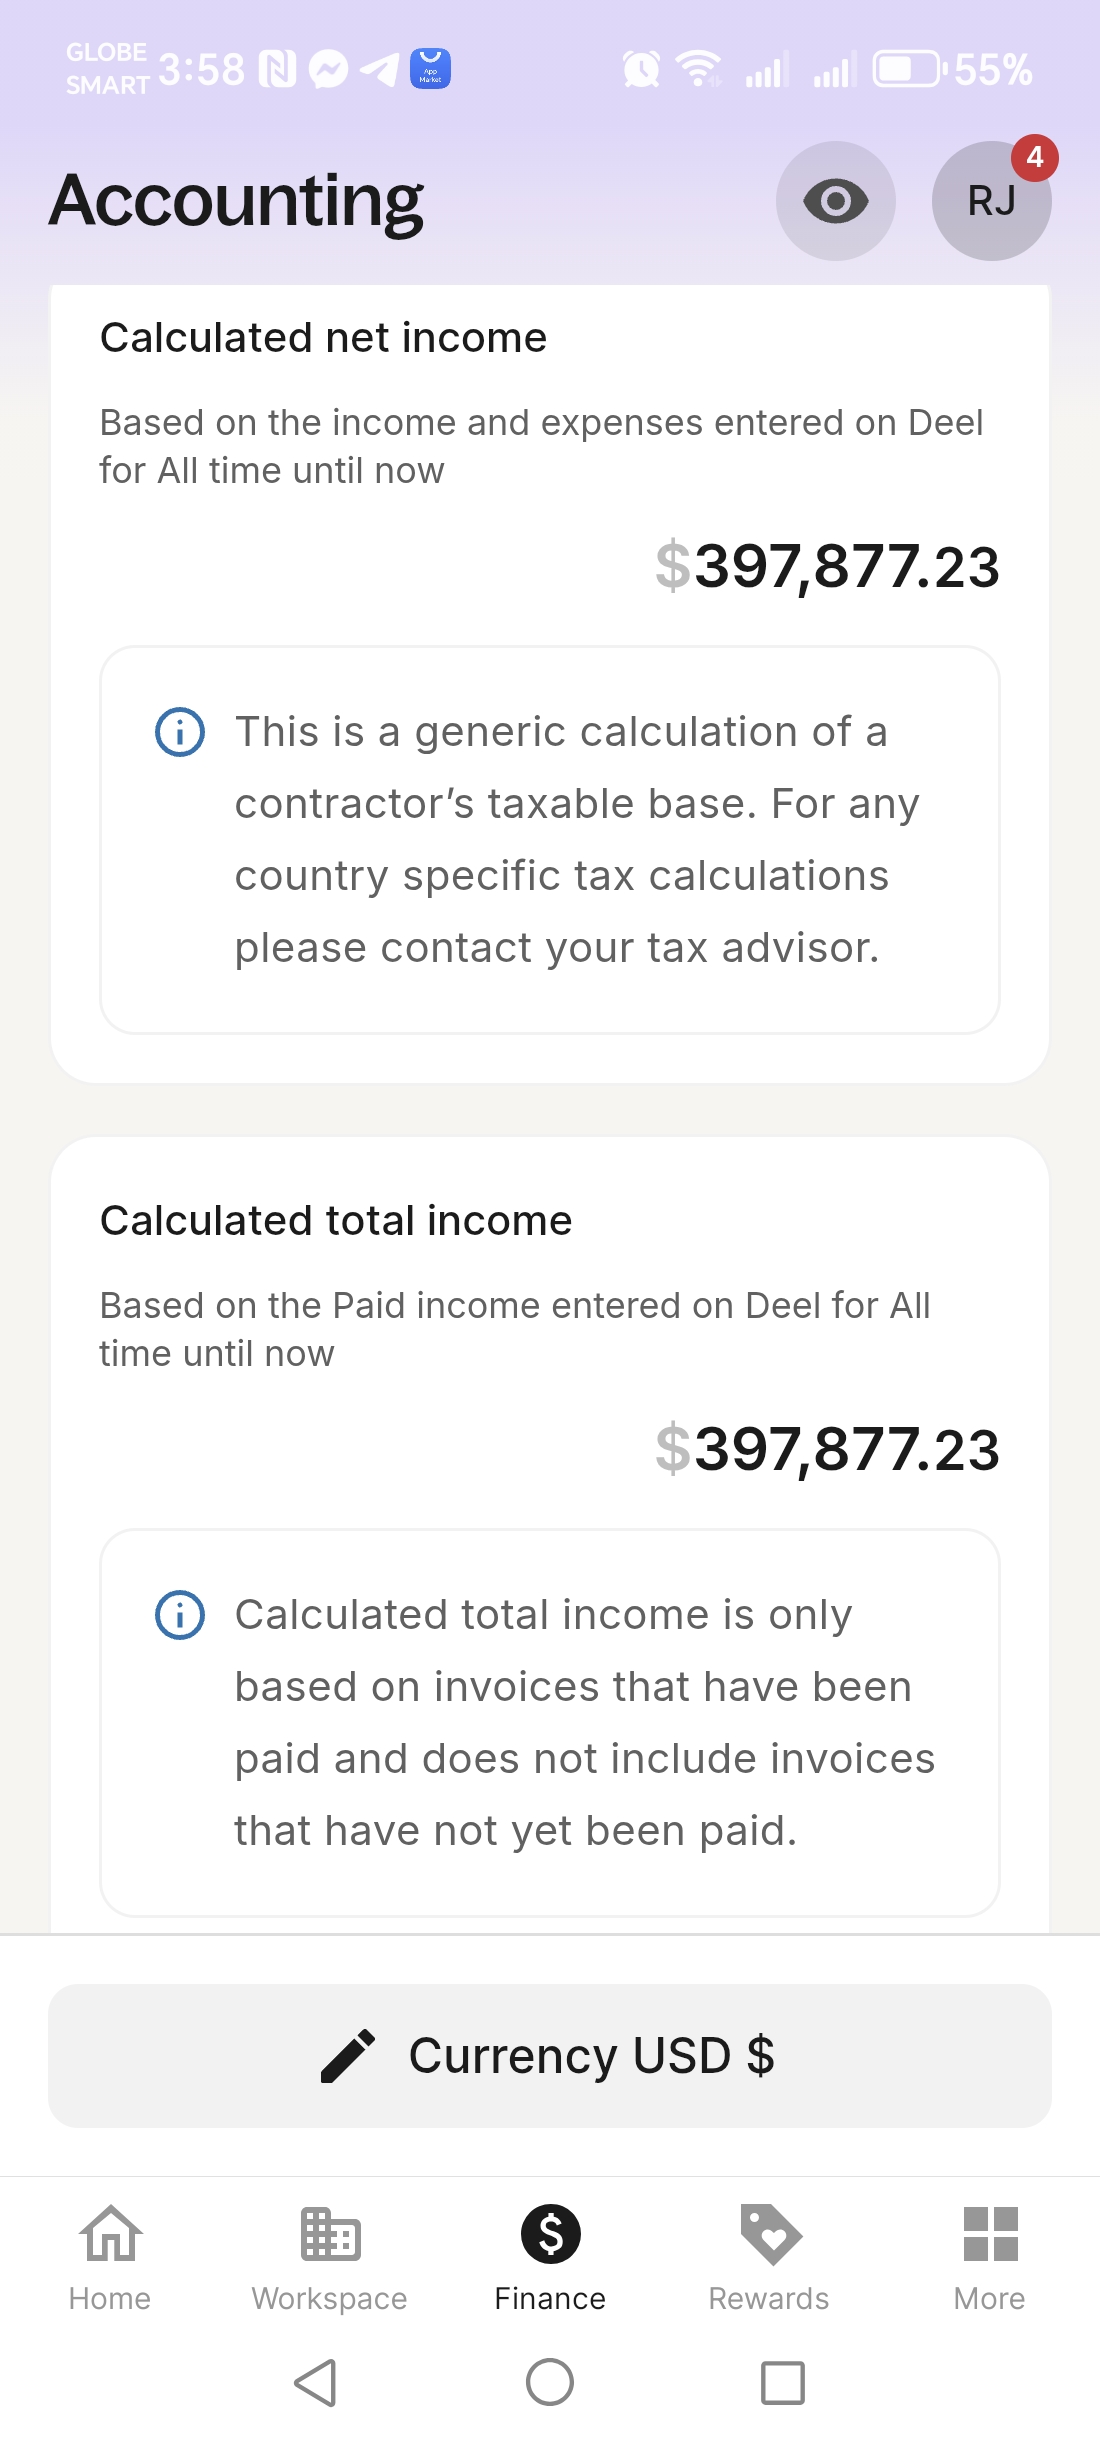Image resolution: width=1100 pixels, height=2442 pixels.
Task: Change the Currency USD $ setting
Action: 590,2056
